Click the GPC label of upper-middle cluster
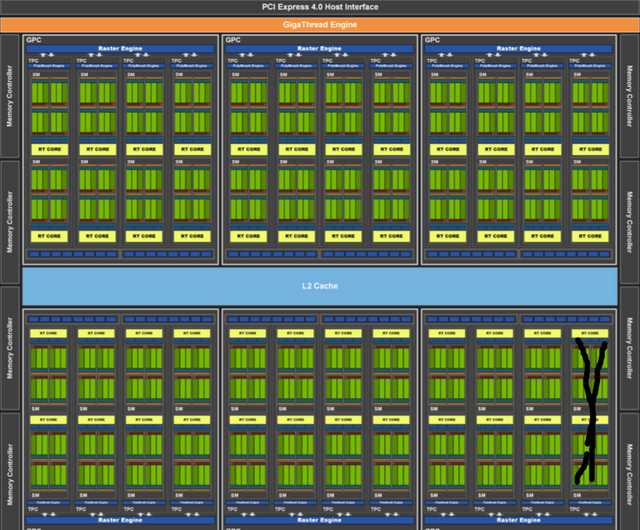This screenshot has width=640, height=530. tap(233, 40)
